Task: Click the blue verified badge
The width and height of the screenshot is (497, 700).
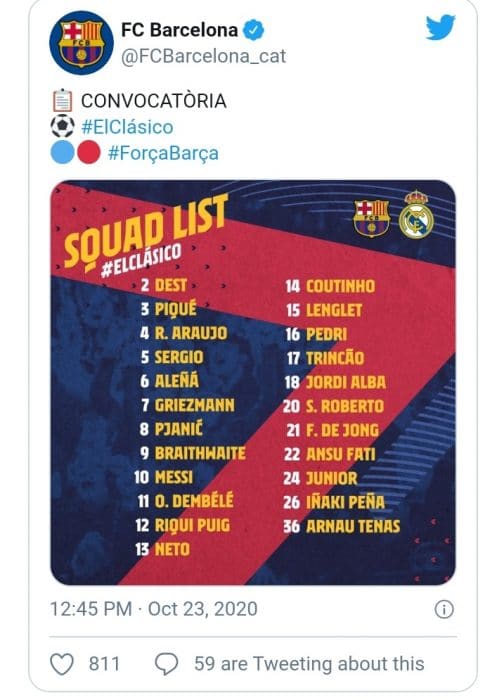Action: tap(253, 30)
